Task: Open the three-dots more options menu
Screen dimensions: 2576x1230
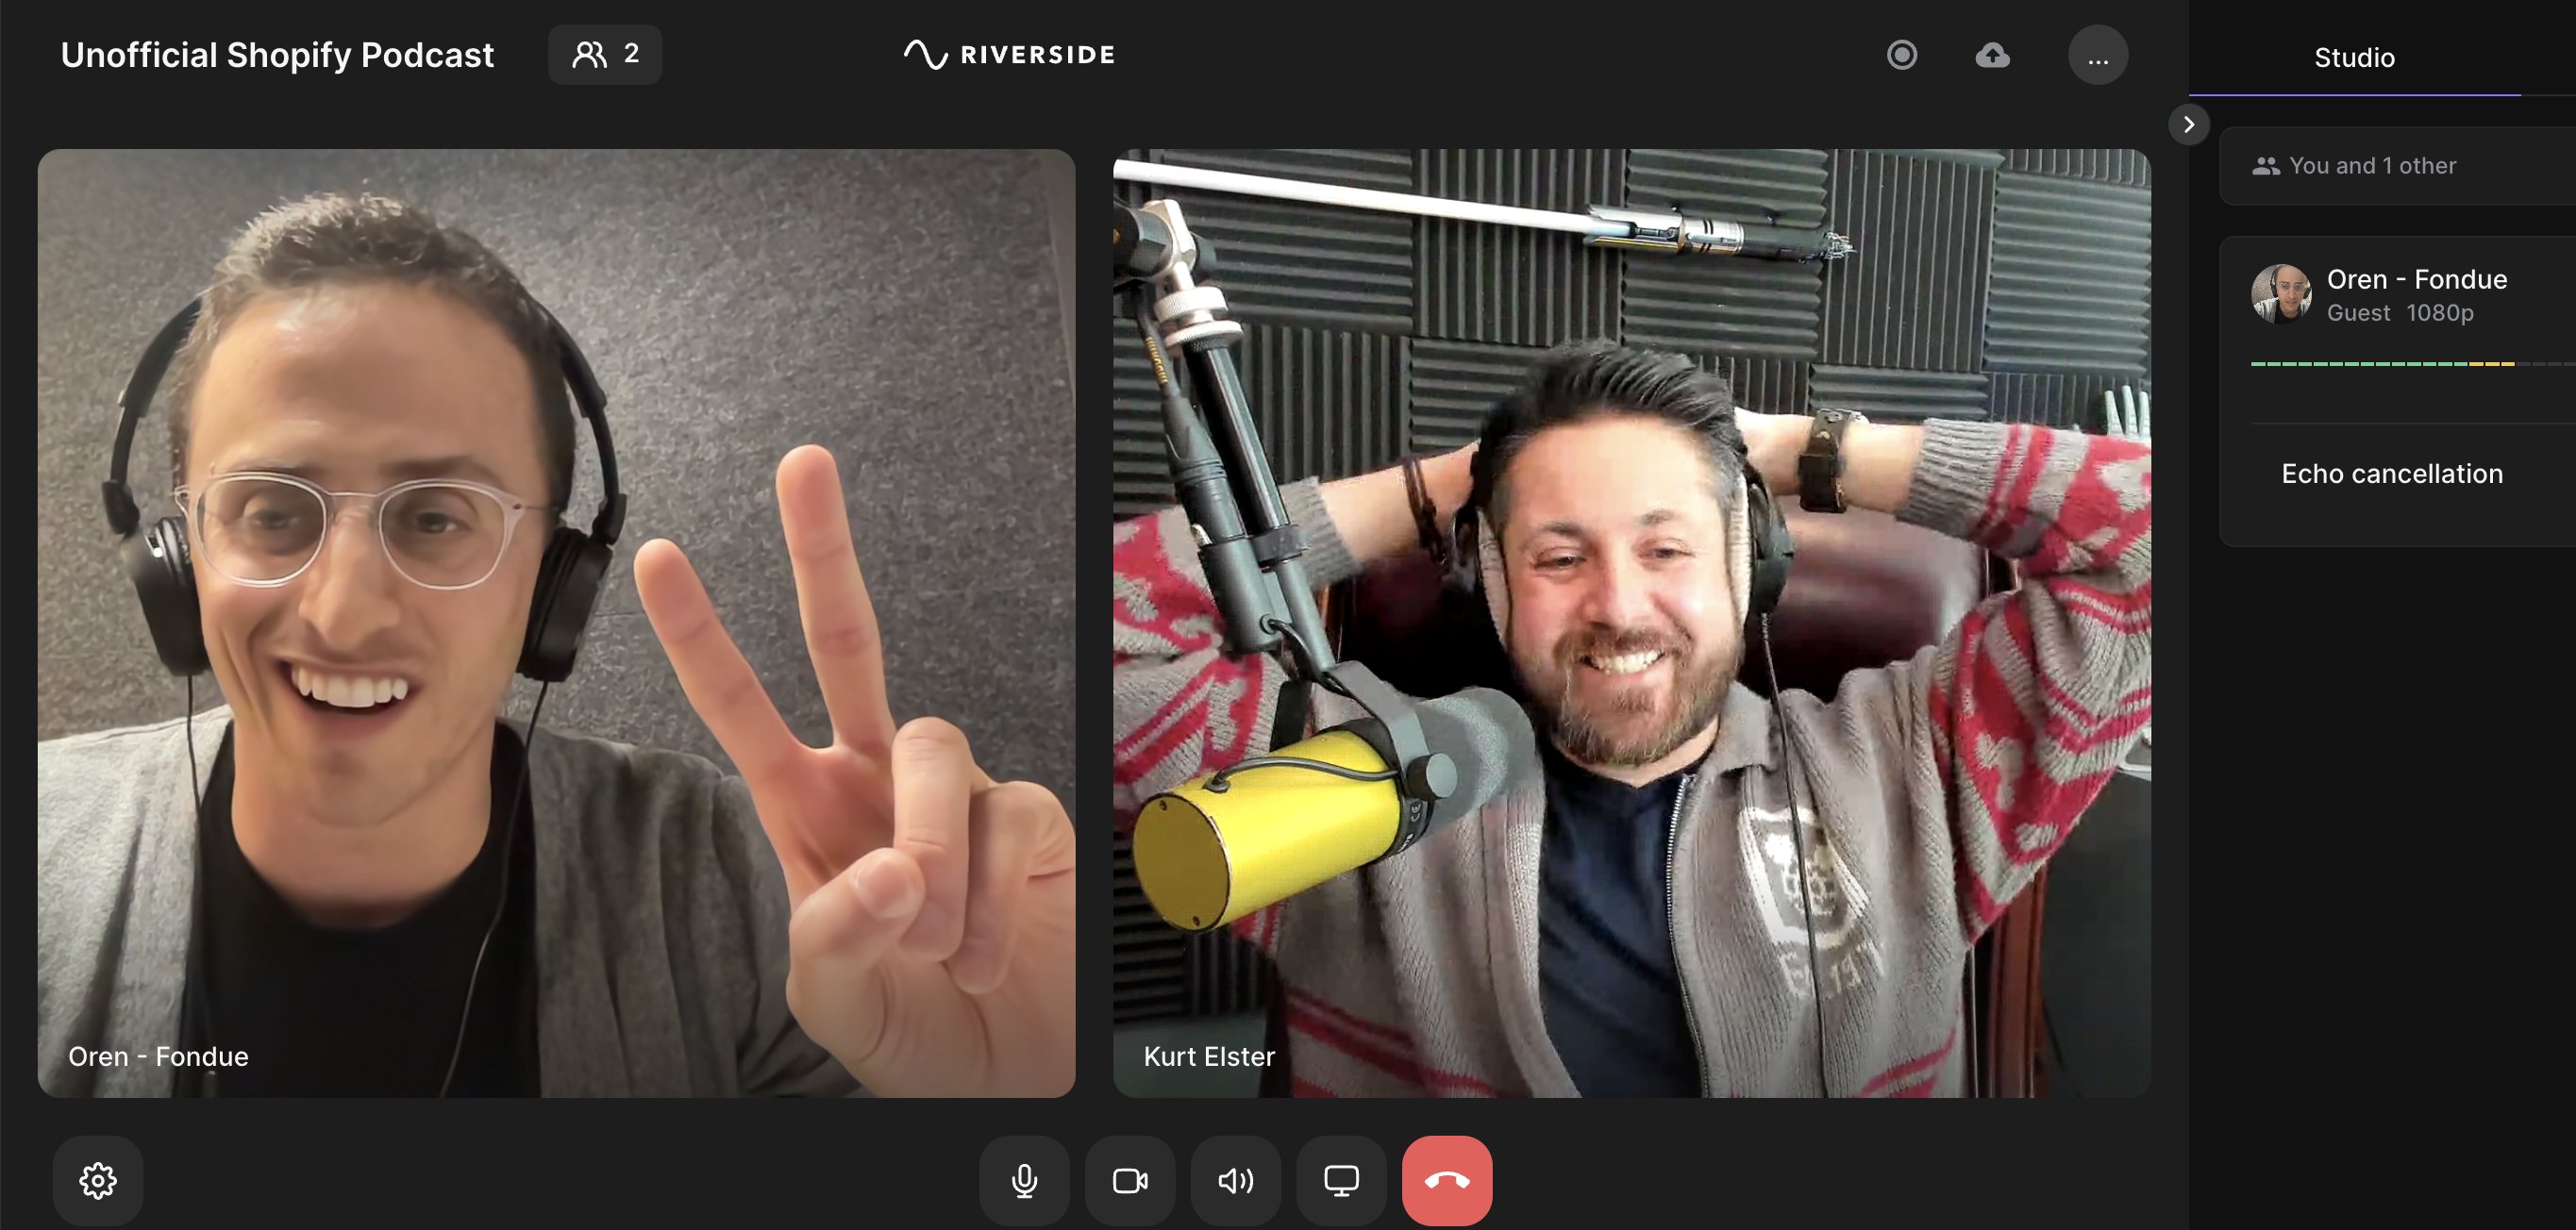Action: coord(2098,55)
